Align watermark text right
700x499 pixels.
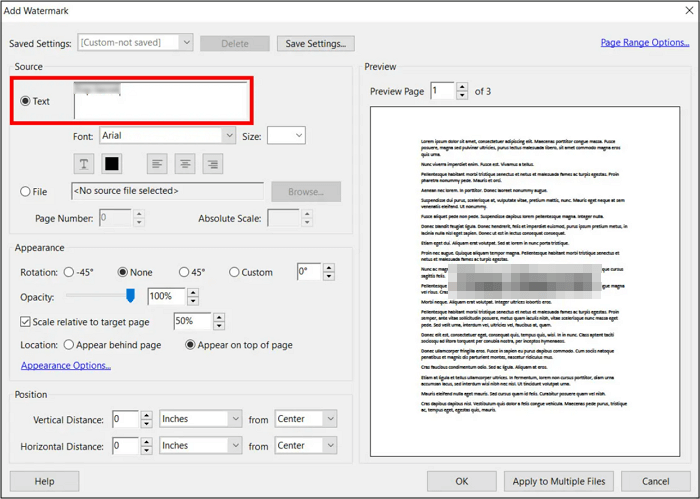click(x=212, y=163)
